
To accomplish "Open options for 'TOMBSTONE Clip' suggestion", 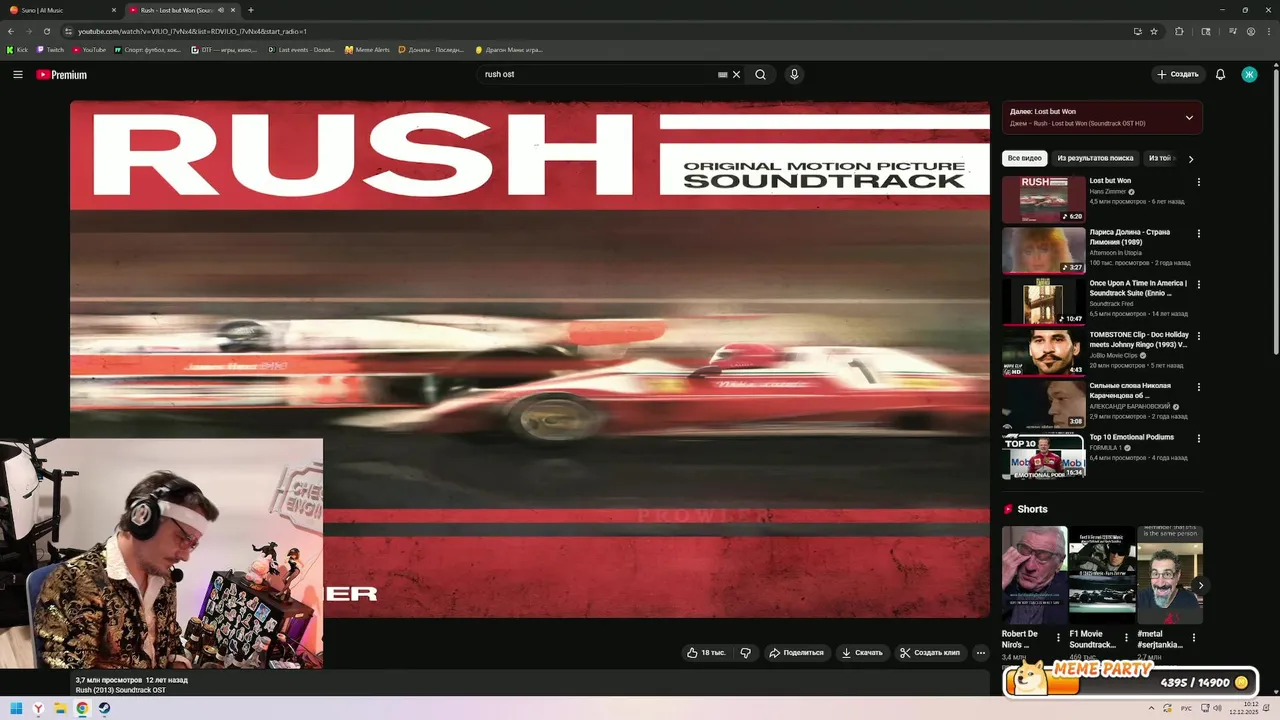I will click(x=1199, y=335).
